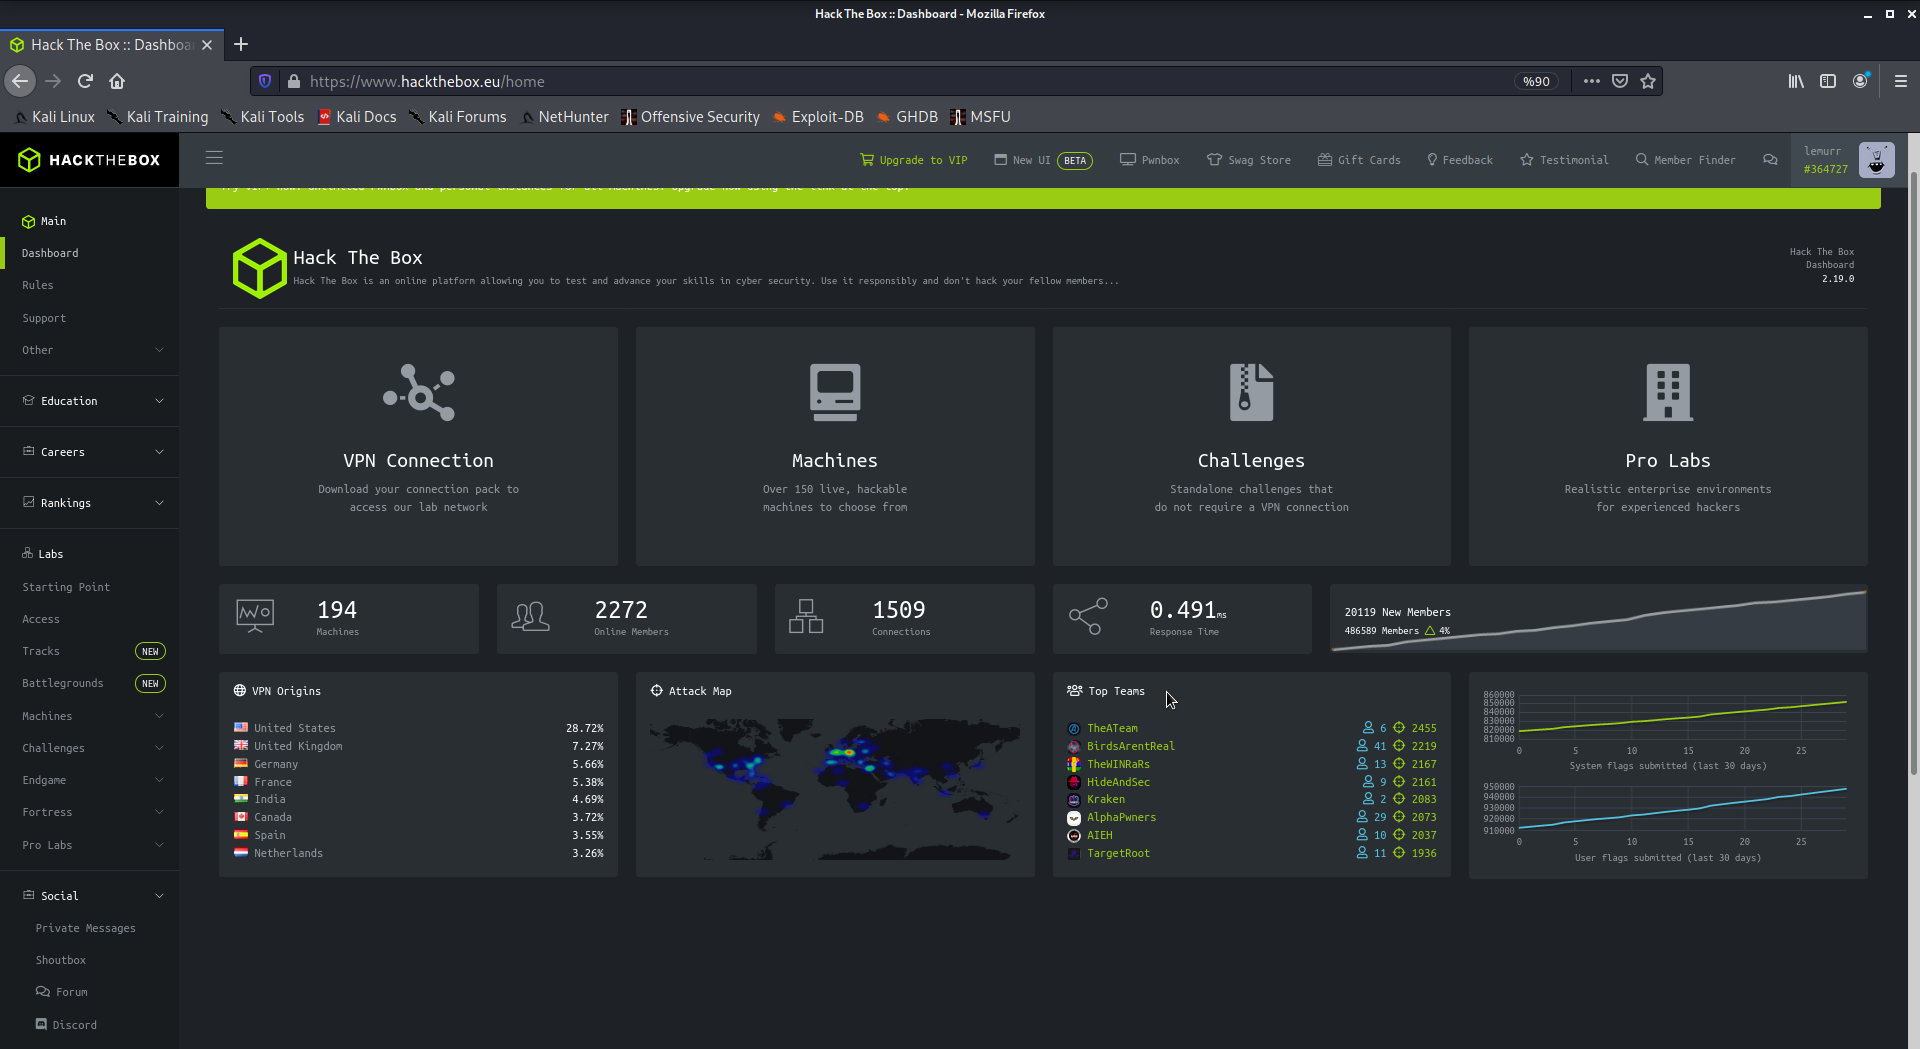The width and height of the screenshot is (1920, 1049).
Task: Open Tracks in the sidebar
Action: [41, 651]
